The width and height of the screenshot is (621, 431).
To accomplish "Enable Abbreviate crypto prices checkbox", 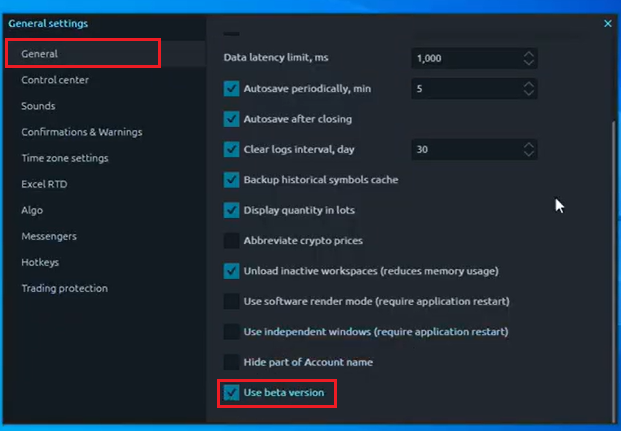I will [231, 240].
